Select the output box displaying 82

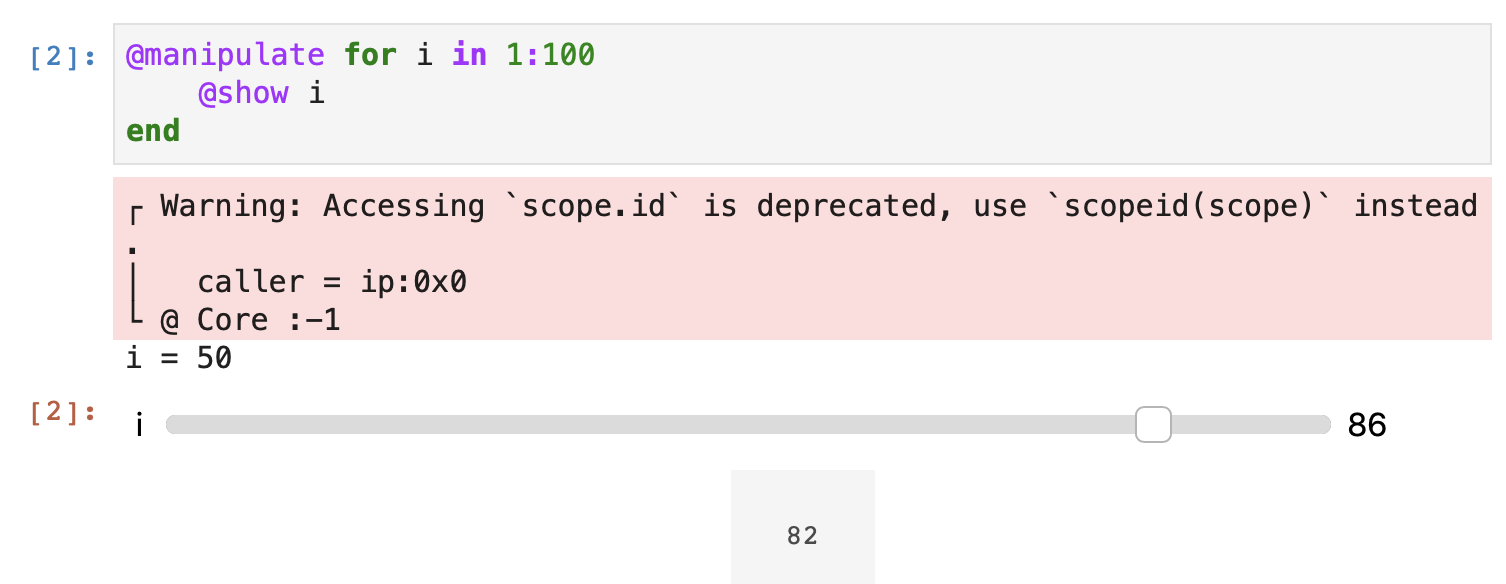pos(802,527)
